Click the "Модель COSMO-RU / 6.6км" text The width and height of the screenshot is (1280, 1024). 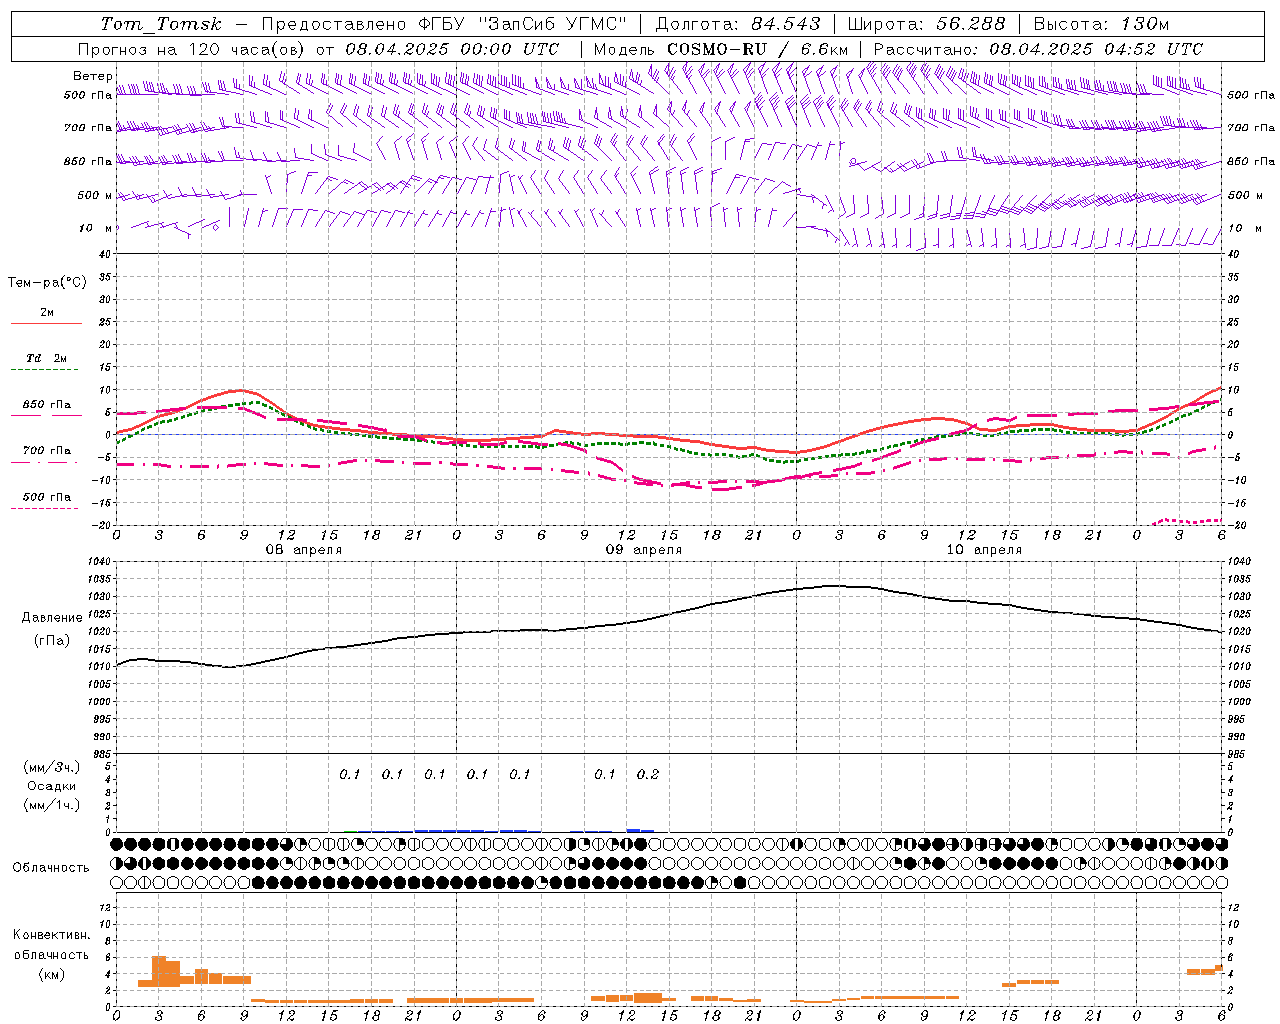tap(720, 49)
